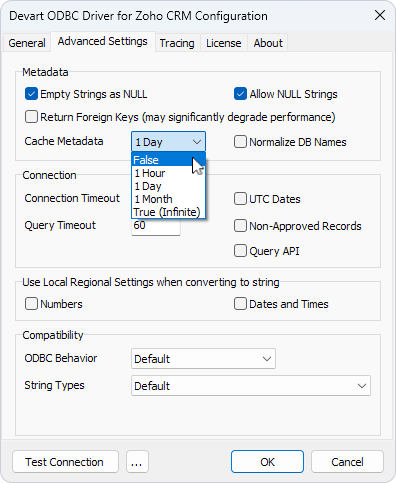The height and width of the screenshot is (483, 396).
Task: Open the Tracing tab
Action: pos(177,43)
